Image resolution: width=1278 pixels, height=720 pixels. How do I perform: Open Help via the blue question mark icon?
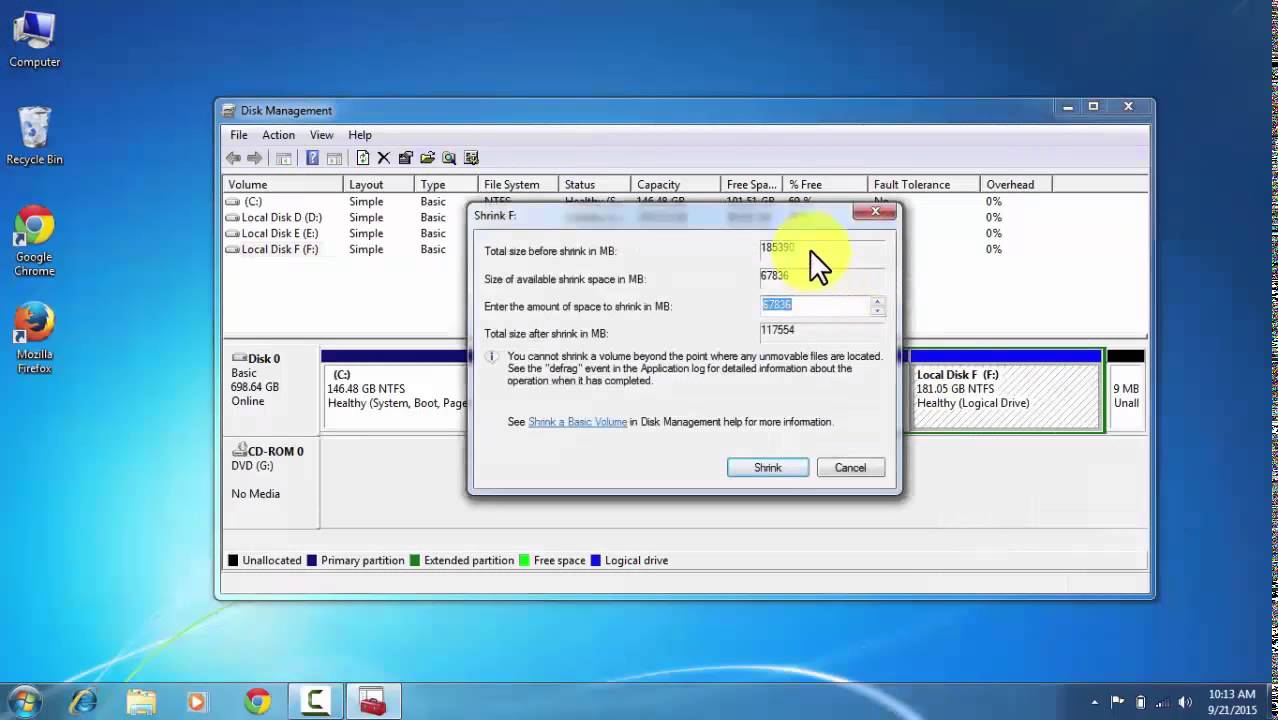(x=312, y=158)
